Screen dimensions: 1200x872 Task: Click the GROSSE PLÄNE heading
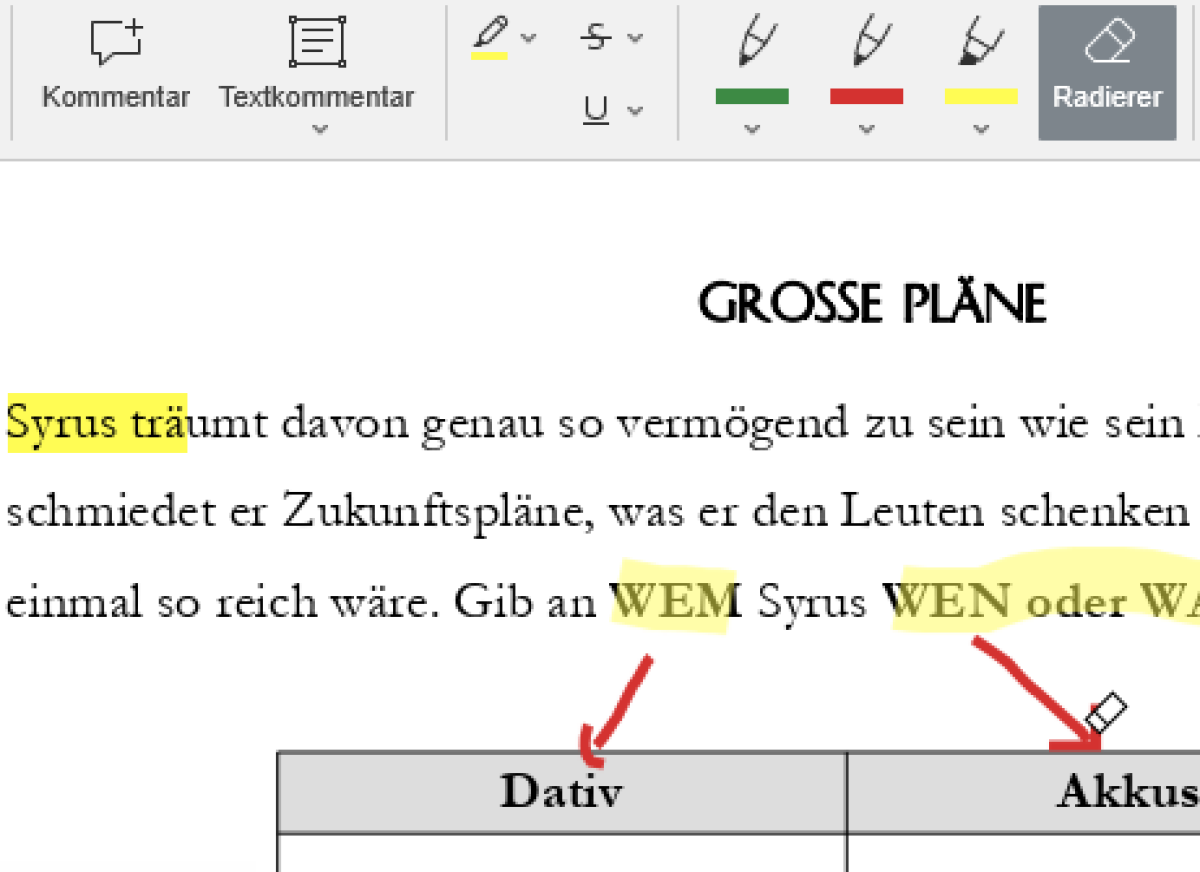871,303
